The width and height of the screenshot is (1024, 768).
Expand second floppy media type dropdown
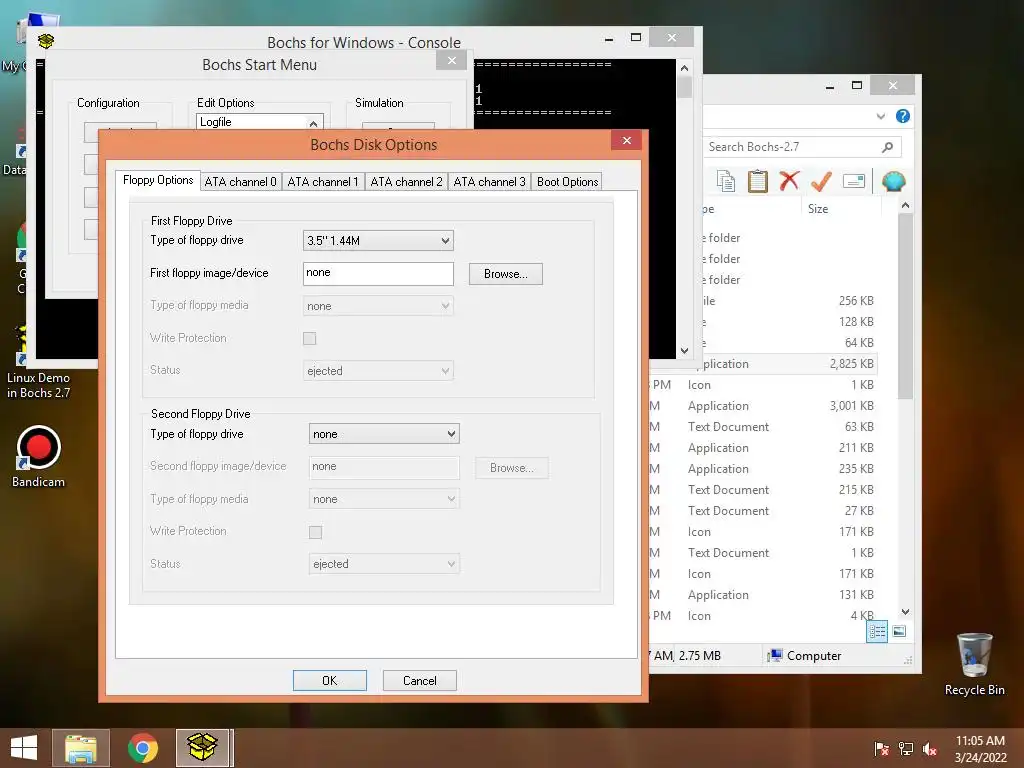tap(384, 499)
